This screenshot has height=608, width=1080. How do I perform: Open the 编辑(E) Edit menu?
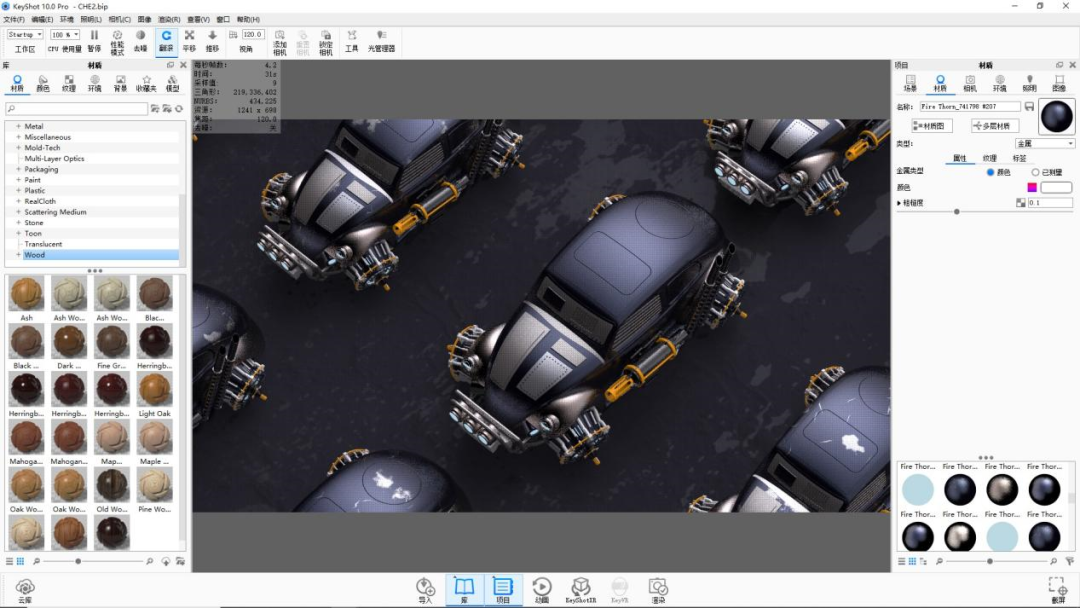pyautogui.click(x=42, y=19)
